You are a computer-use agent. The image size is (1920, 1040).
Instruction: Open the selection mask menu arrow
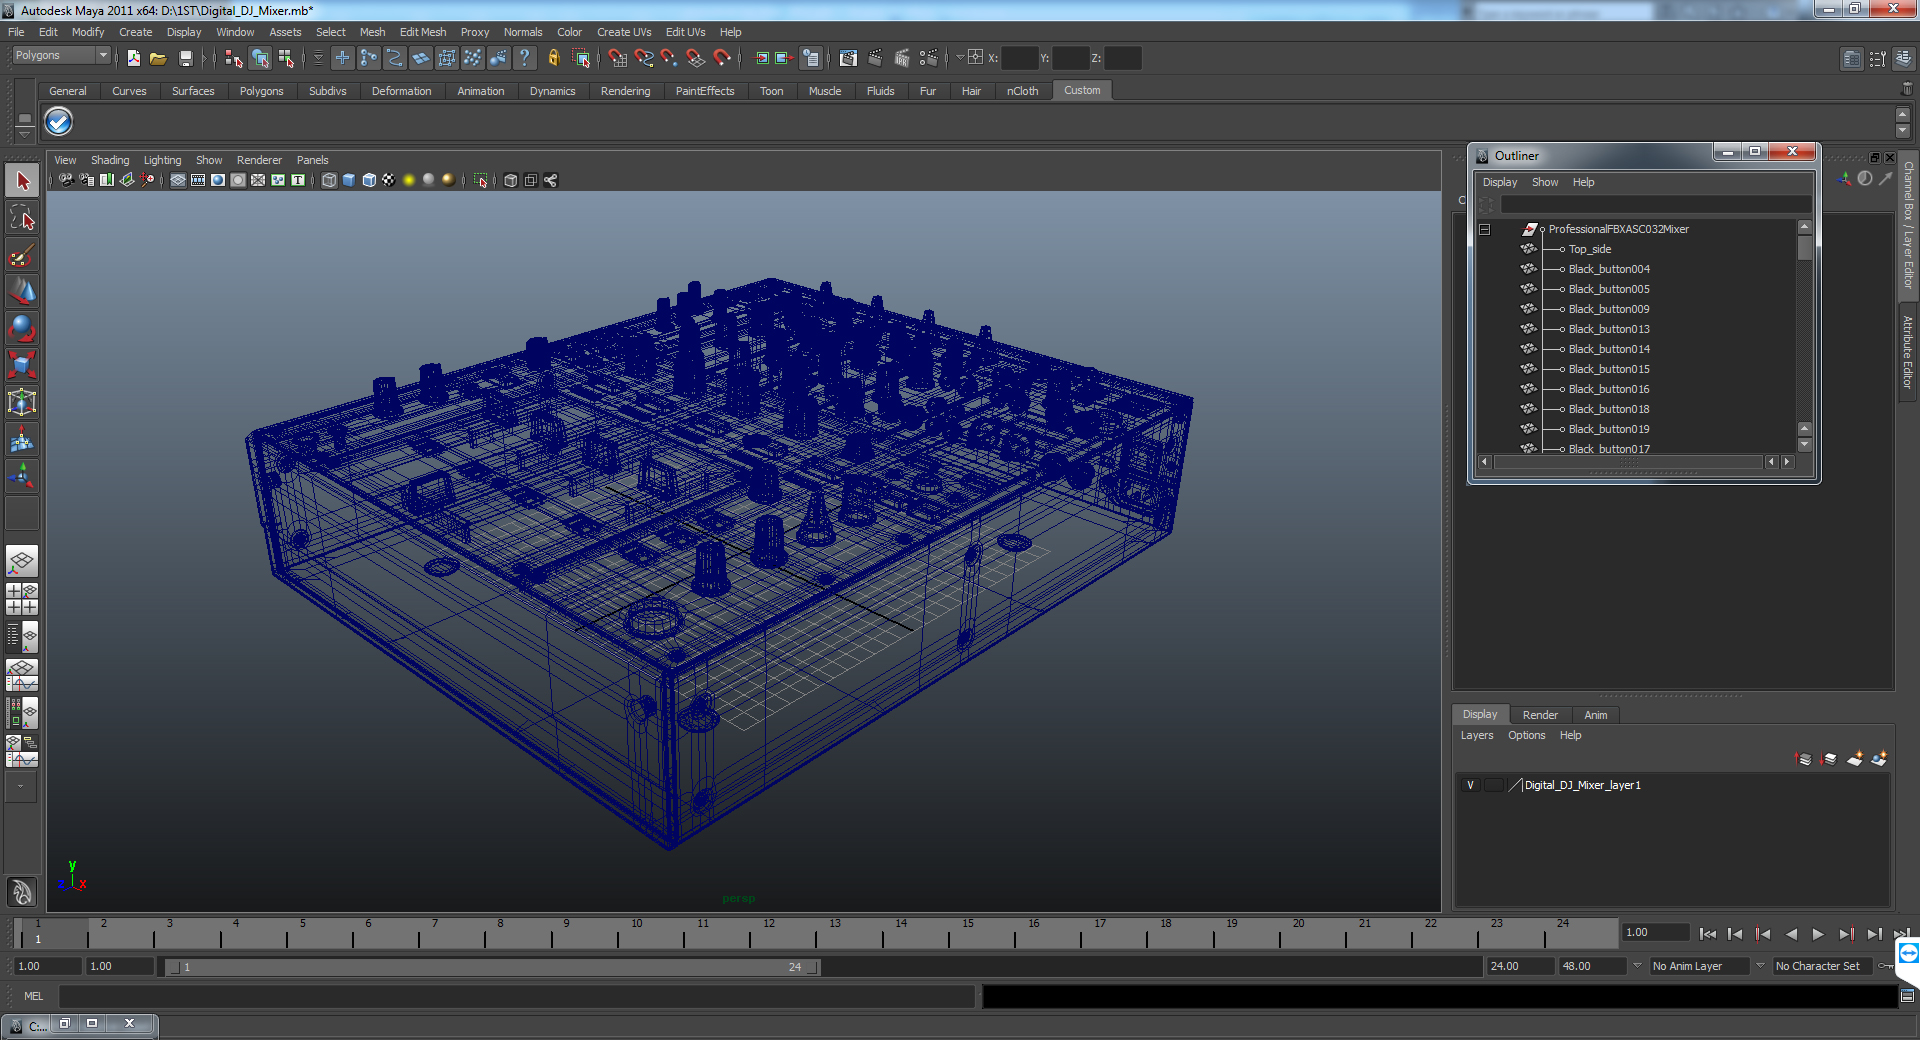click(x=318, y=58)
